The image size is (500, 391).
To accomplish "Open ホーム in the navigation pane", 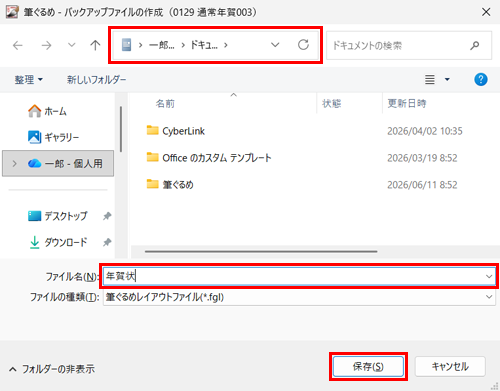I will tap(47, 111).
